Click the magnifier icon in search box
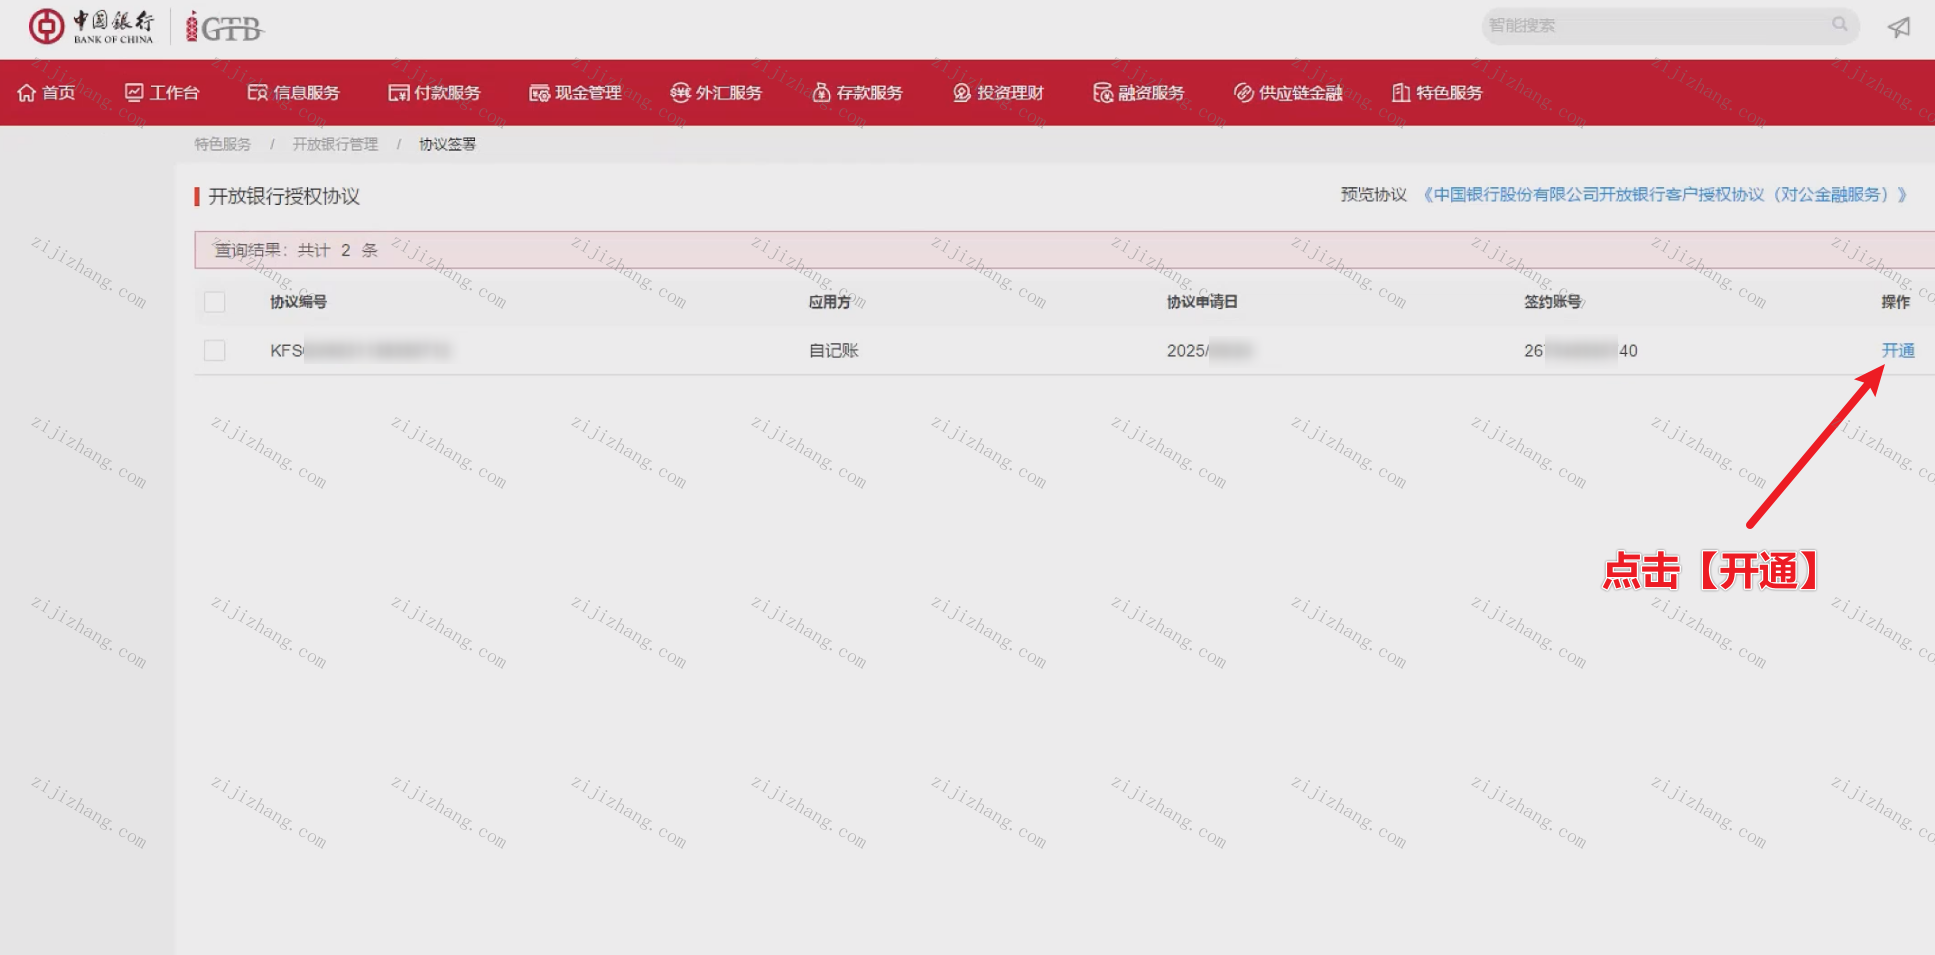Image resolution: width=1935 pixels, height=955 pixels. tap(1839, 25)
